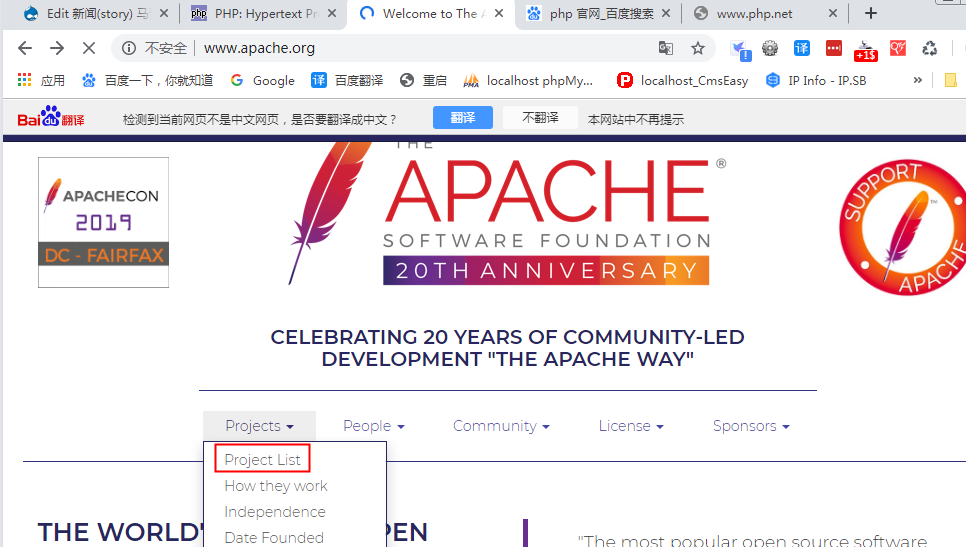
Task: Go forward to the next page
Action: (57, 48)
